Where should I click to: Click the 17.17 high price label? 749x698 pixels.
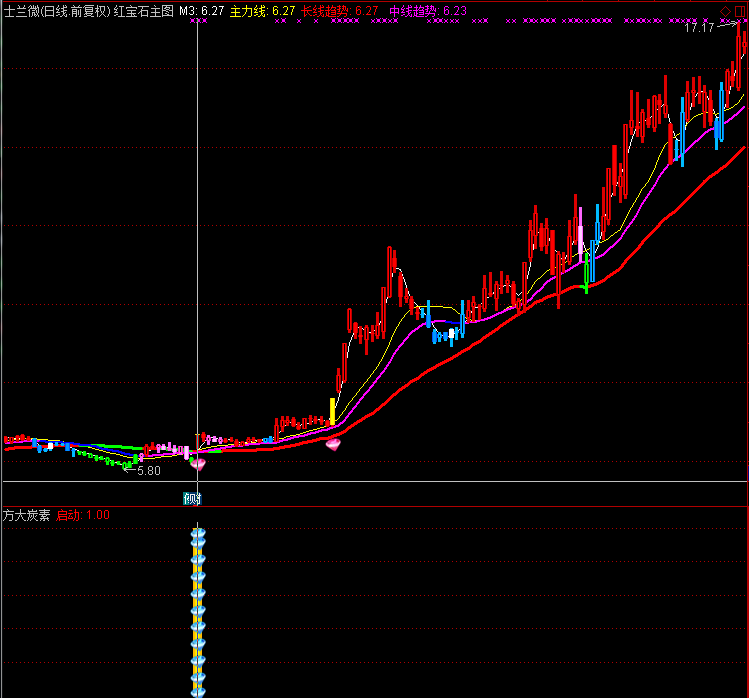point(699,27)
